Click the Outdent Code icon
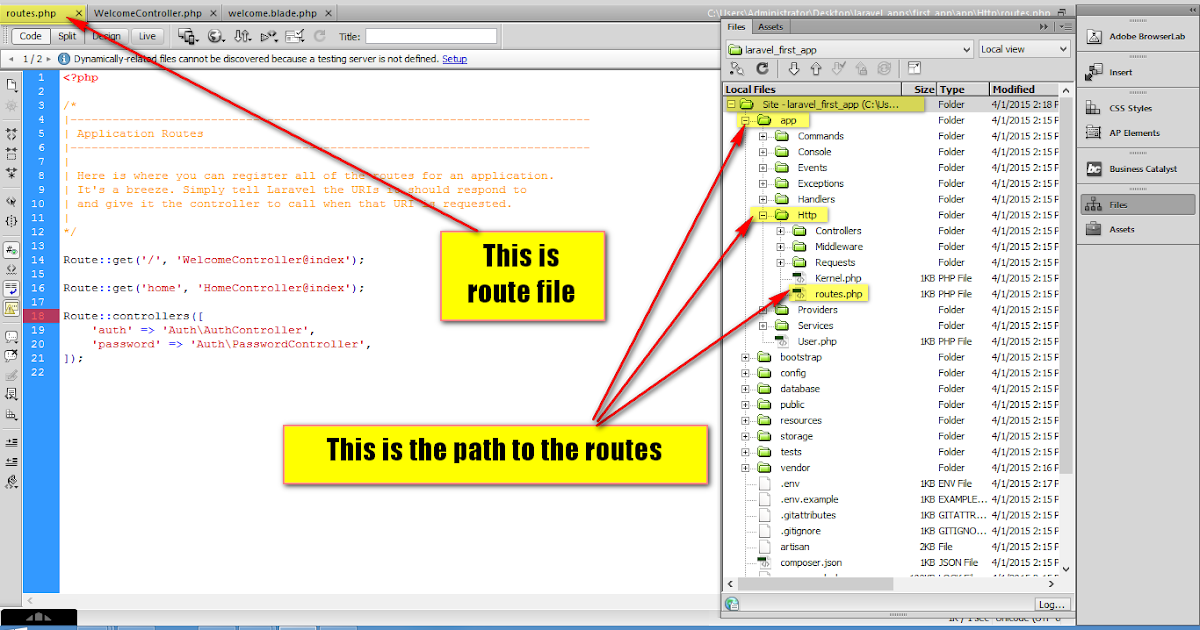 tap(12, 461)
